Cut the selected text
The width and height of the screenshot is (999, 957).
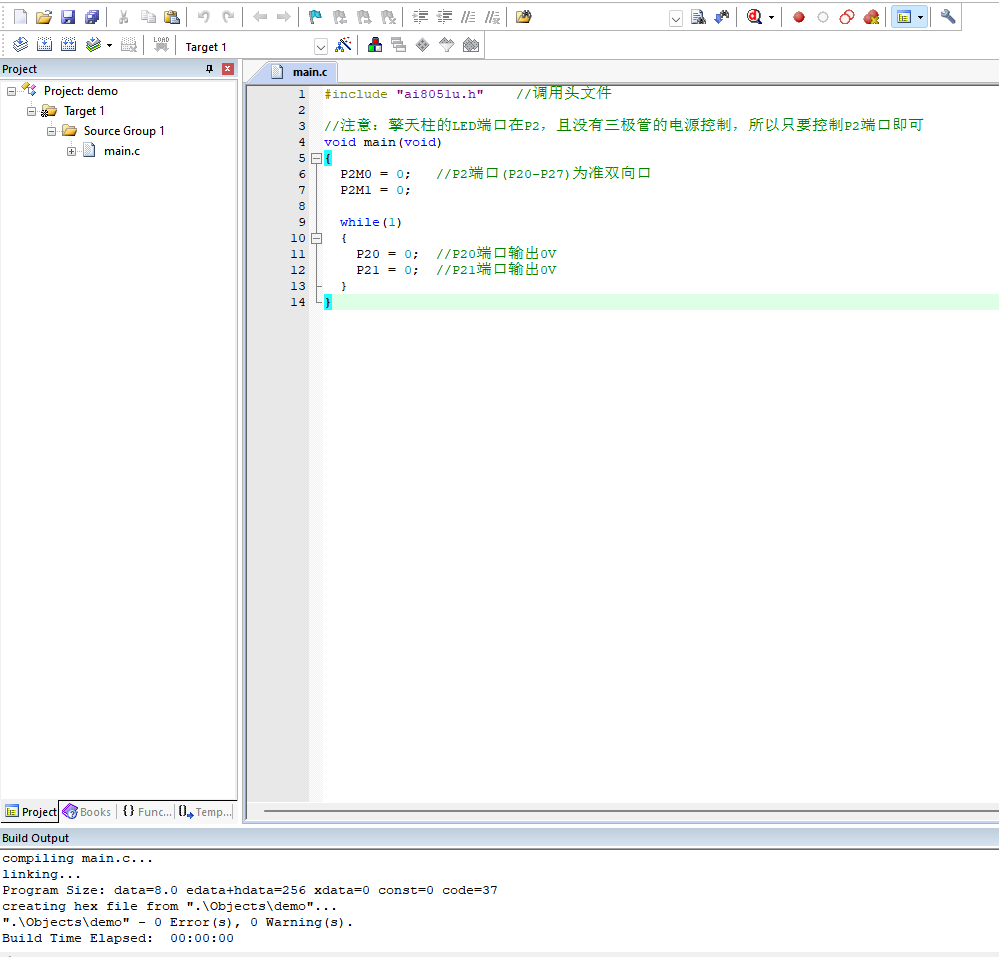pyautogui.click(x=124, y=17)
